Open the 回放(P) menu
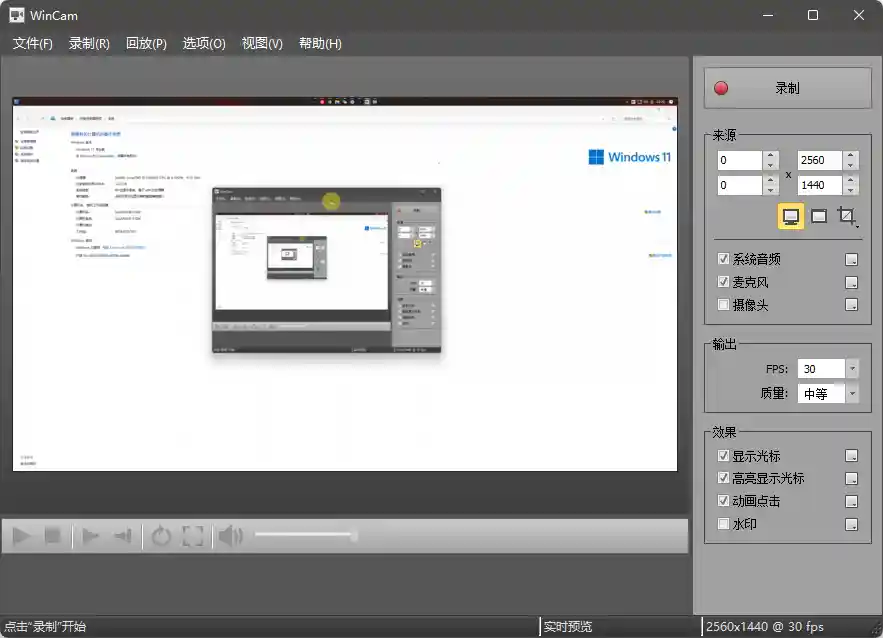The width and height of the screenshot is (883, 638). click(145, 43)
